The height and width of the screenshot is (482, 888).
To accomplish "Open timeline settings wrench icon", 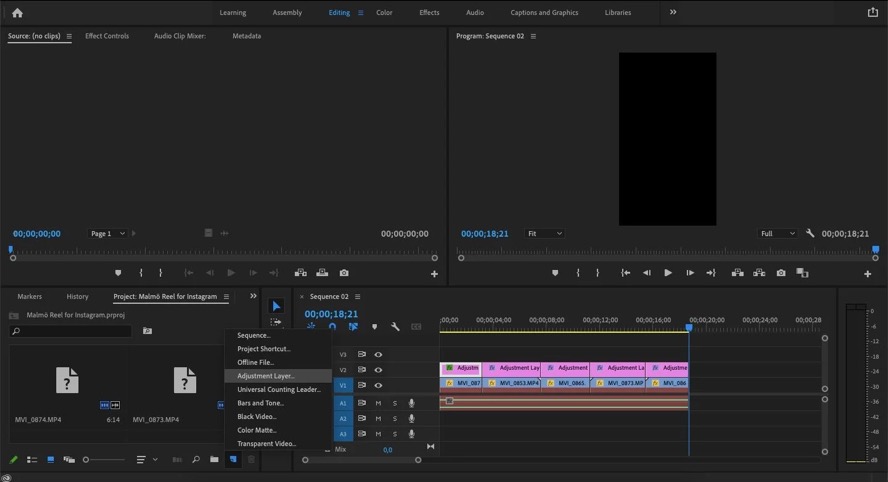I will (x=395, y=326).
